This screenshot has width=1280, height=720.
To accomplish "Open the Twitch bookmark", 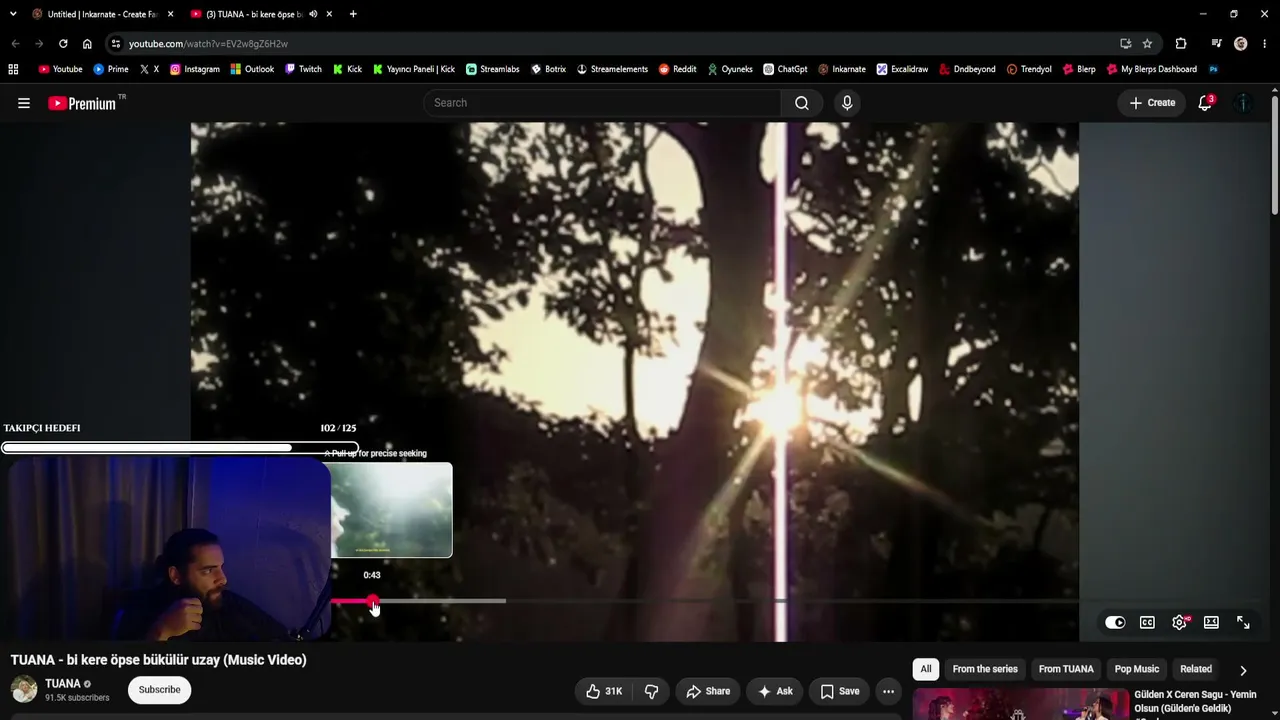I will (303, 69).
